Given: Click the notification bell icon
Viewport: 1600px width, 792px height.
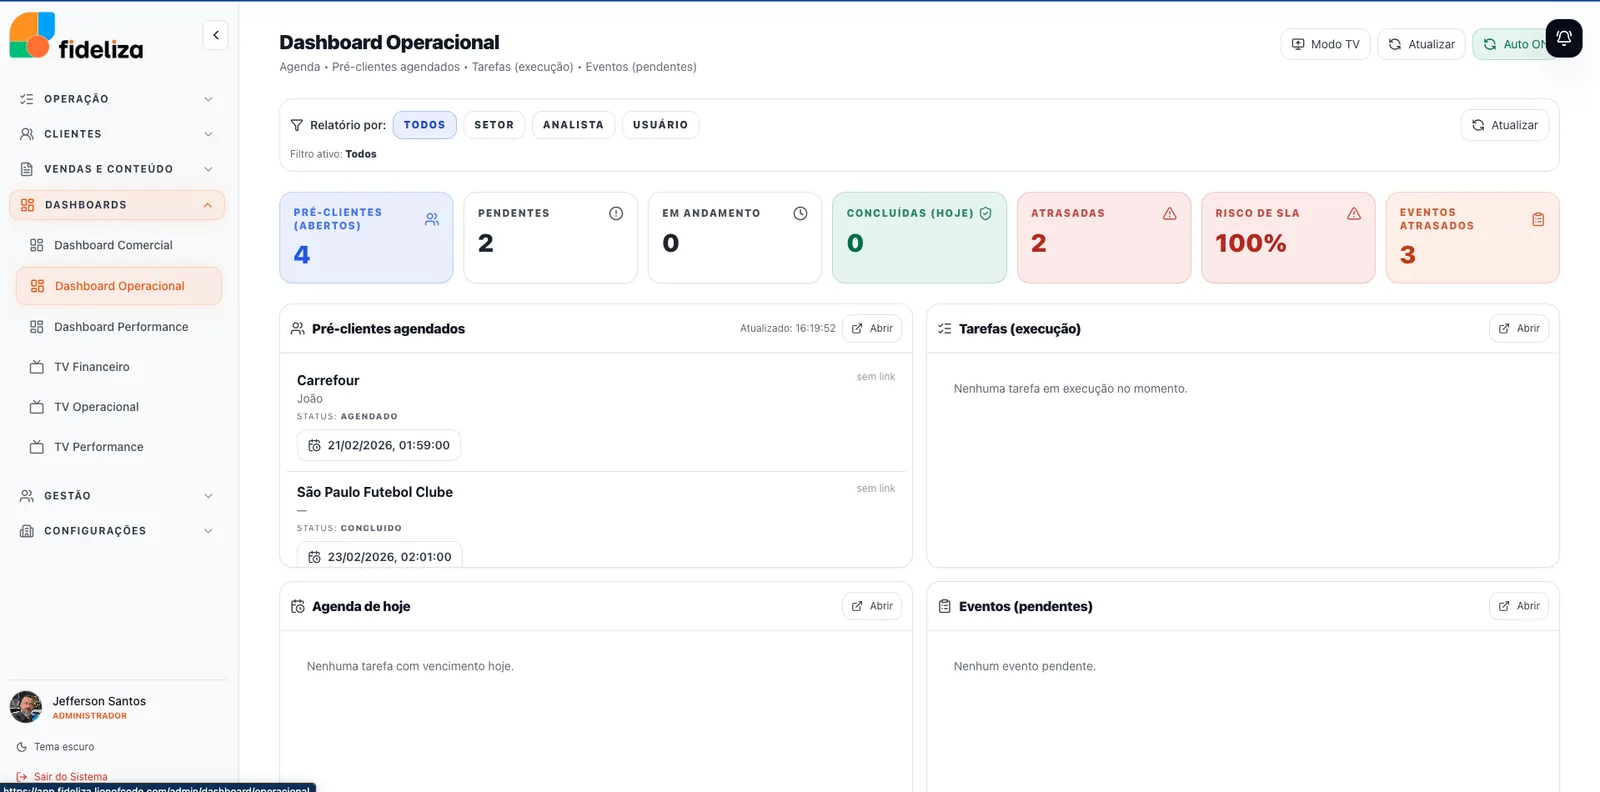Looking at the screenshot, I should (1564, 38).
